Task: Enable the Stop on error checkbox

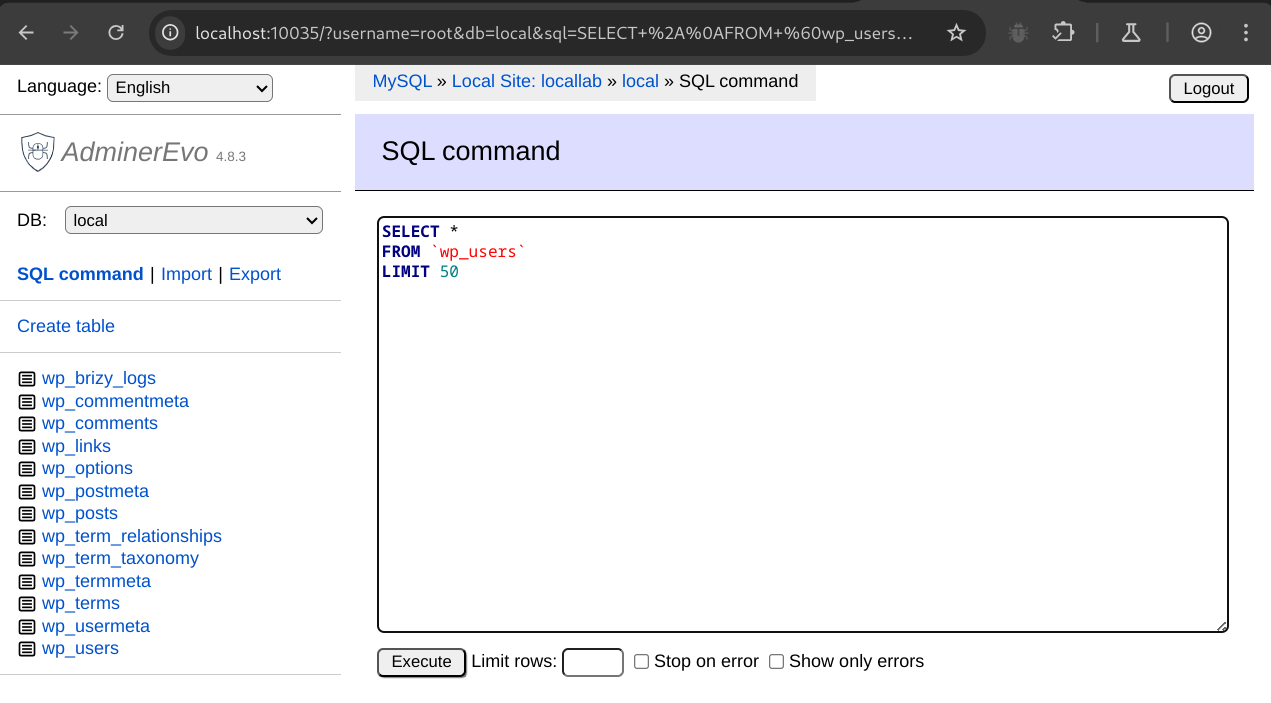Action: [642, 662]
